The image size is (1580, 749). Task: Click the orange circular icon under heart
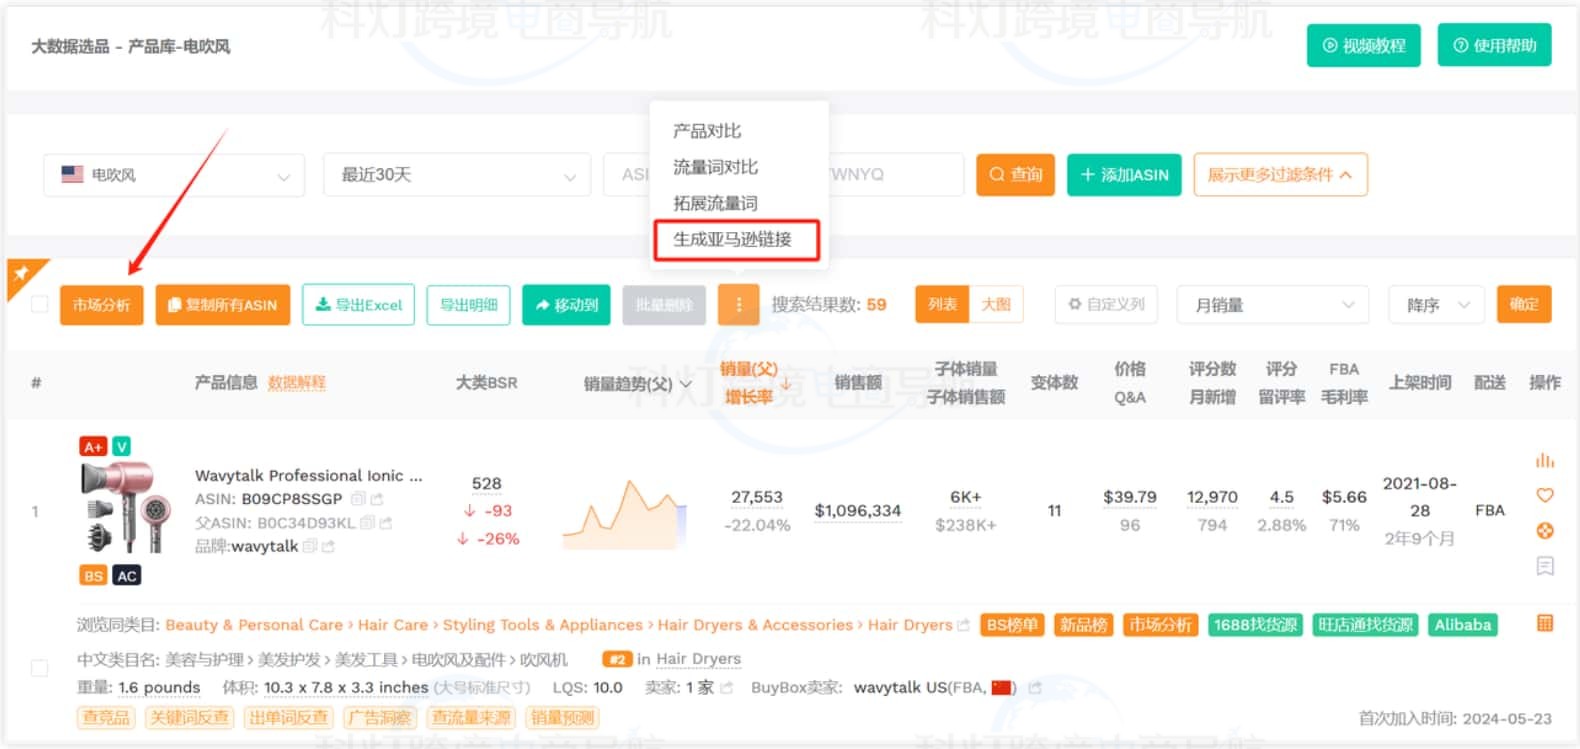pyautogui.click(x=1545, y=530)
